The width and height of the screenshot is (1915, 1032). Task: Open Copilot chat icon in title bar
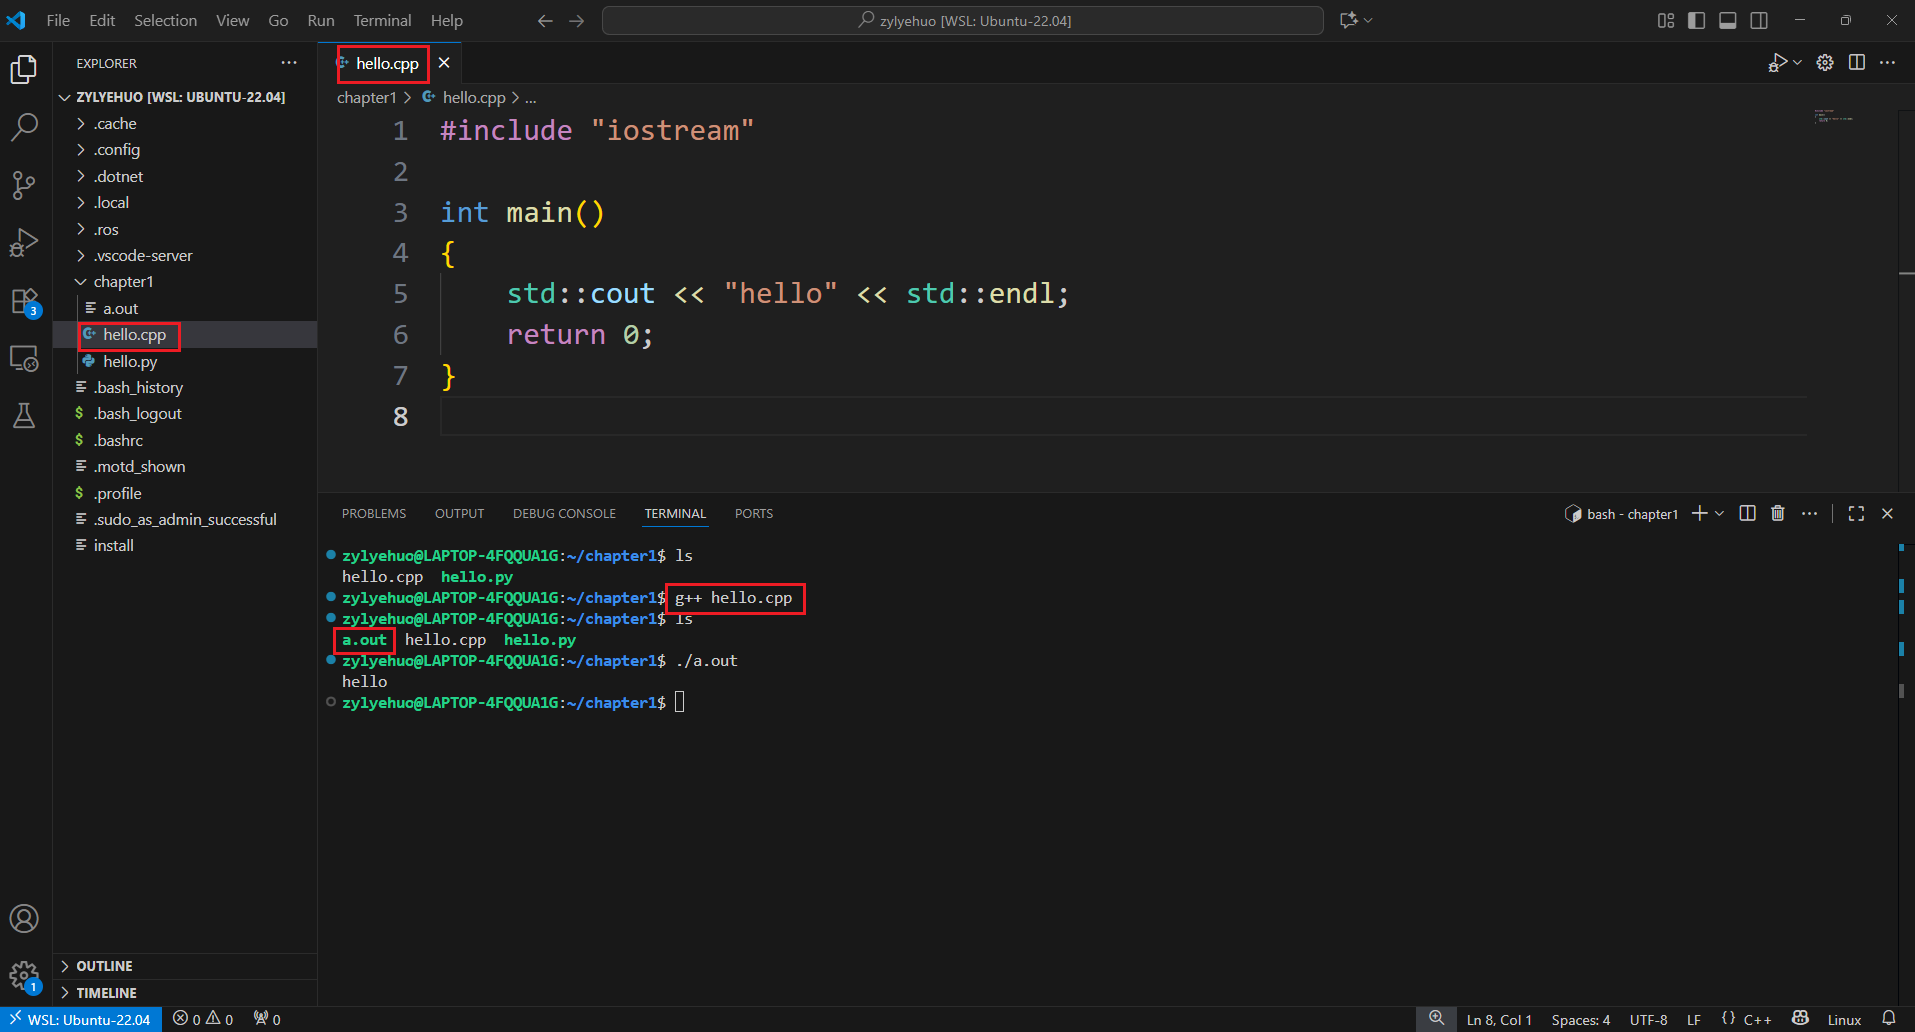[1349, 20]
